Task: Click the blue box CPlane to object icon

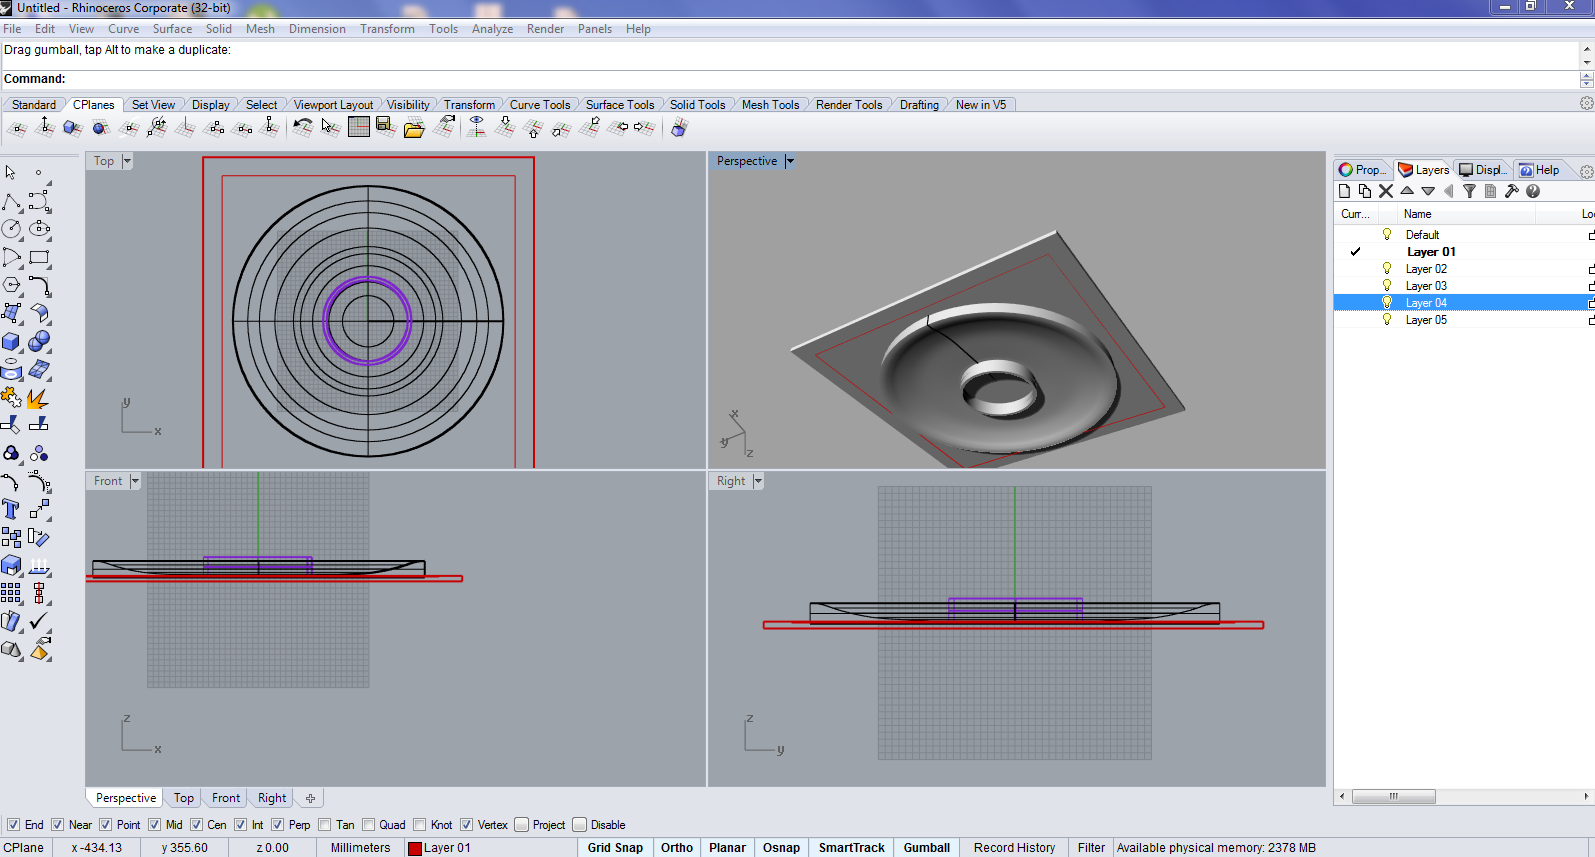Action: pyautogui.click(x=72, y=127)
